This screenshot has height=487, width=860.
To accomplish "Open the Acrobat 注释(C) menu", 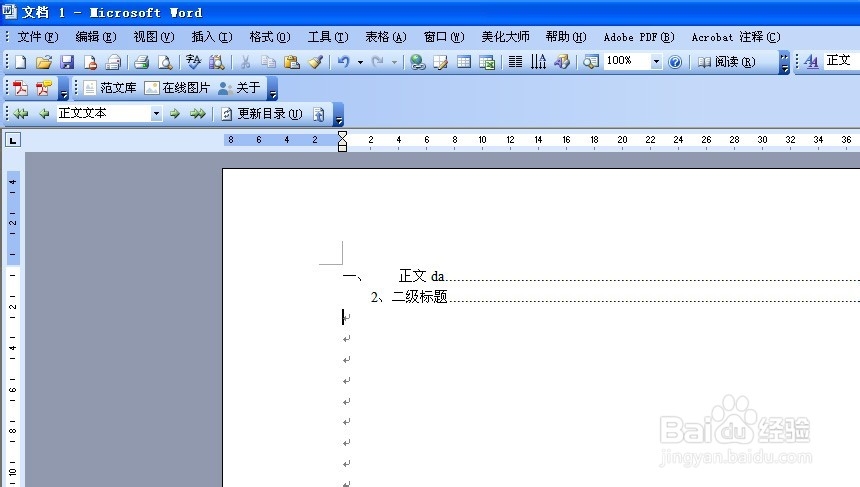I will tap(736, 37).
